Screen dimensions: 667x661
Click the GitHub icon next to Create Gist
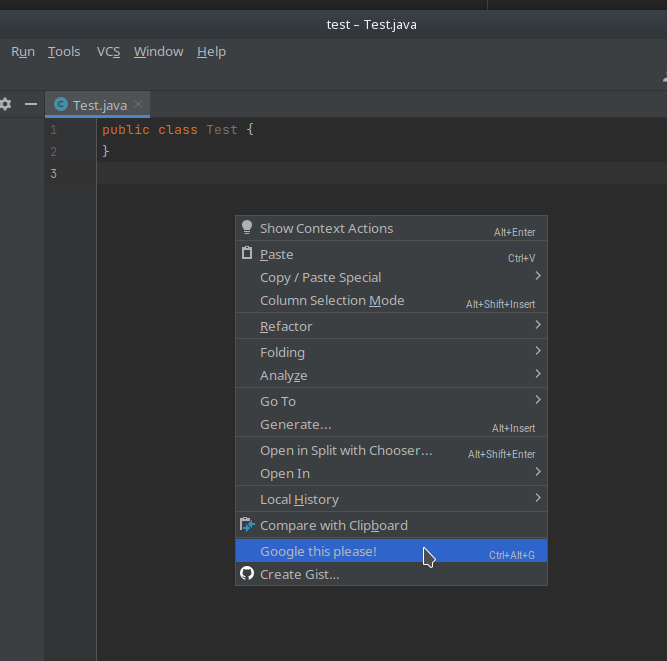pos(247,573)
